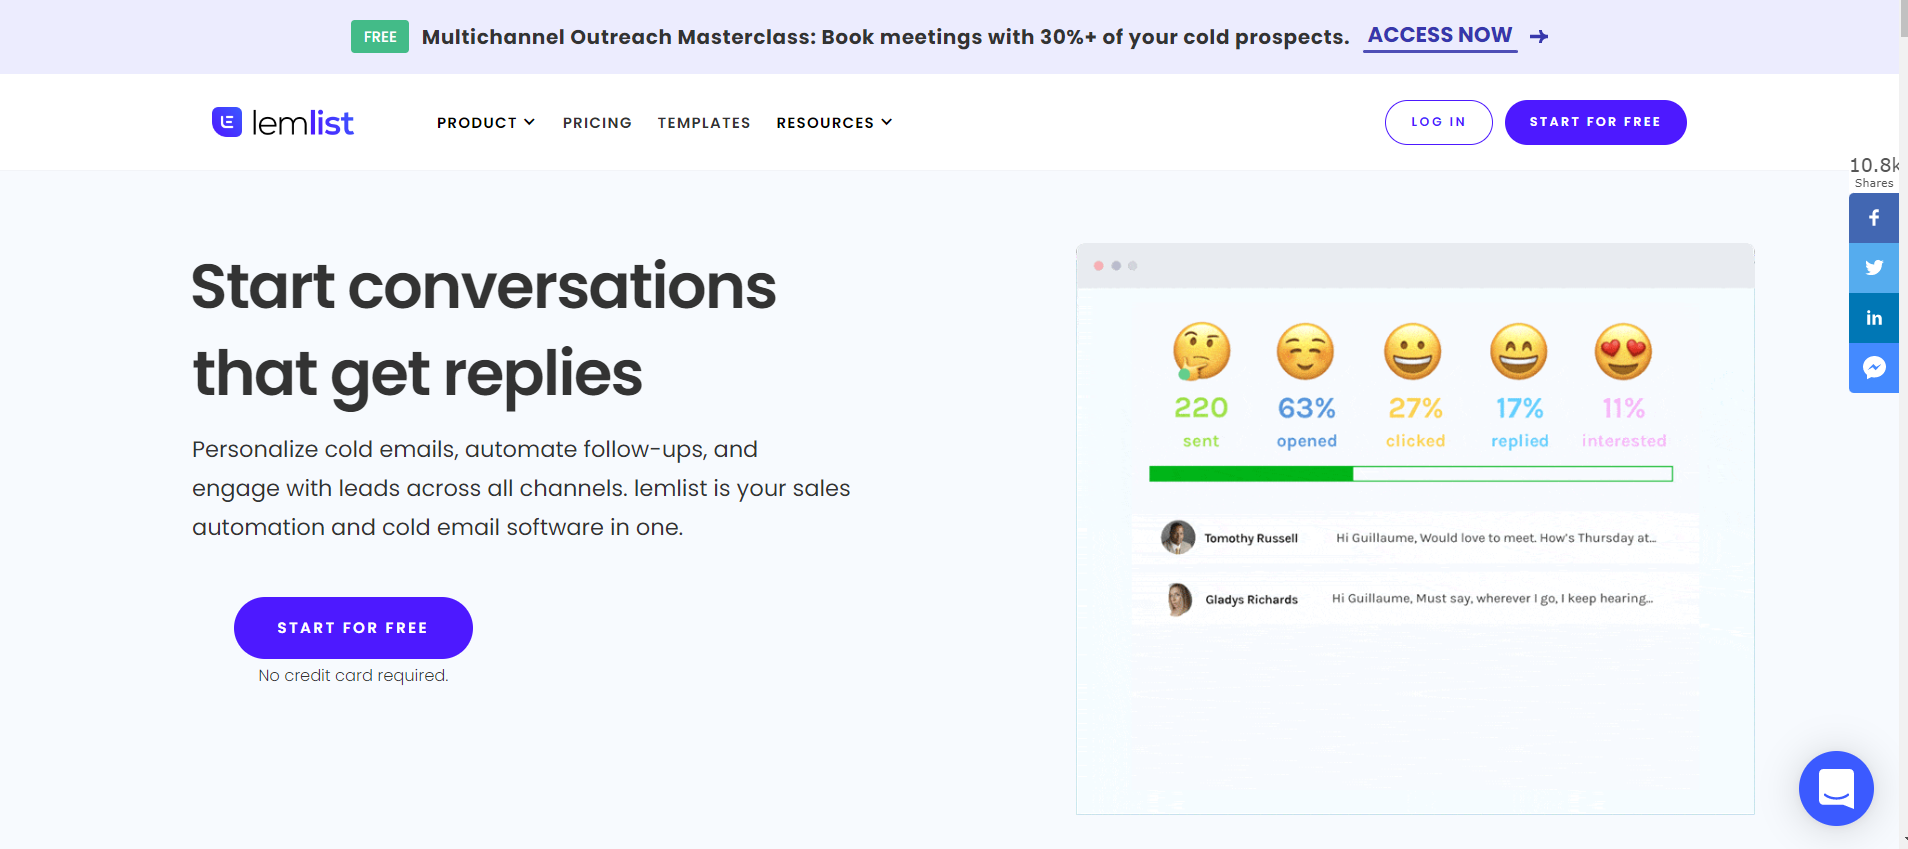The width and height of the screenshot is (1908, 849).
Task: Click START FOR FREE hero button
Action: click(353, 628)
